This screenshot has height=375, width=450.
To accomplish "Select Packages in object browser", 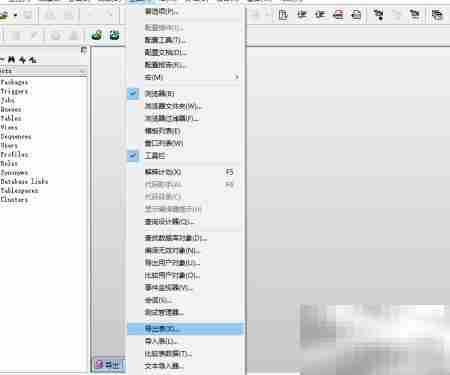I will (x=14, y=82).
